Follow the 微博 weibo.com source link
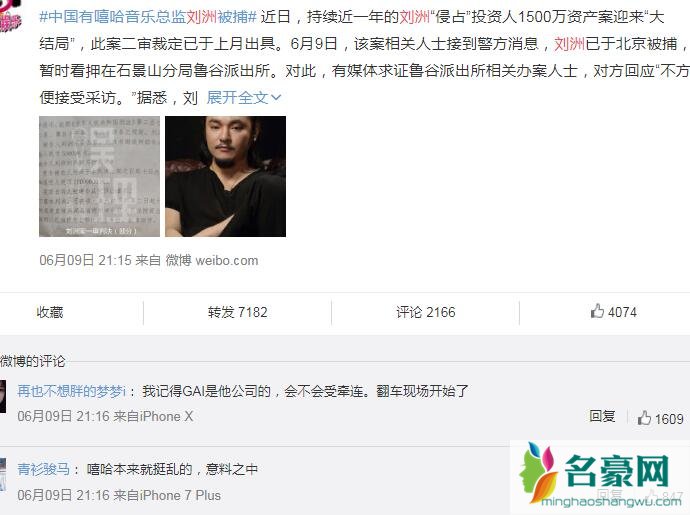690x515 pixels. tap(212, 260)
